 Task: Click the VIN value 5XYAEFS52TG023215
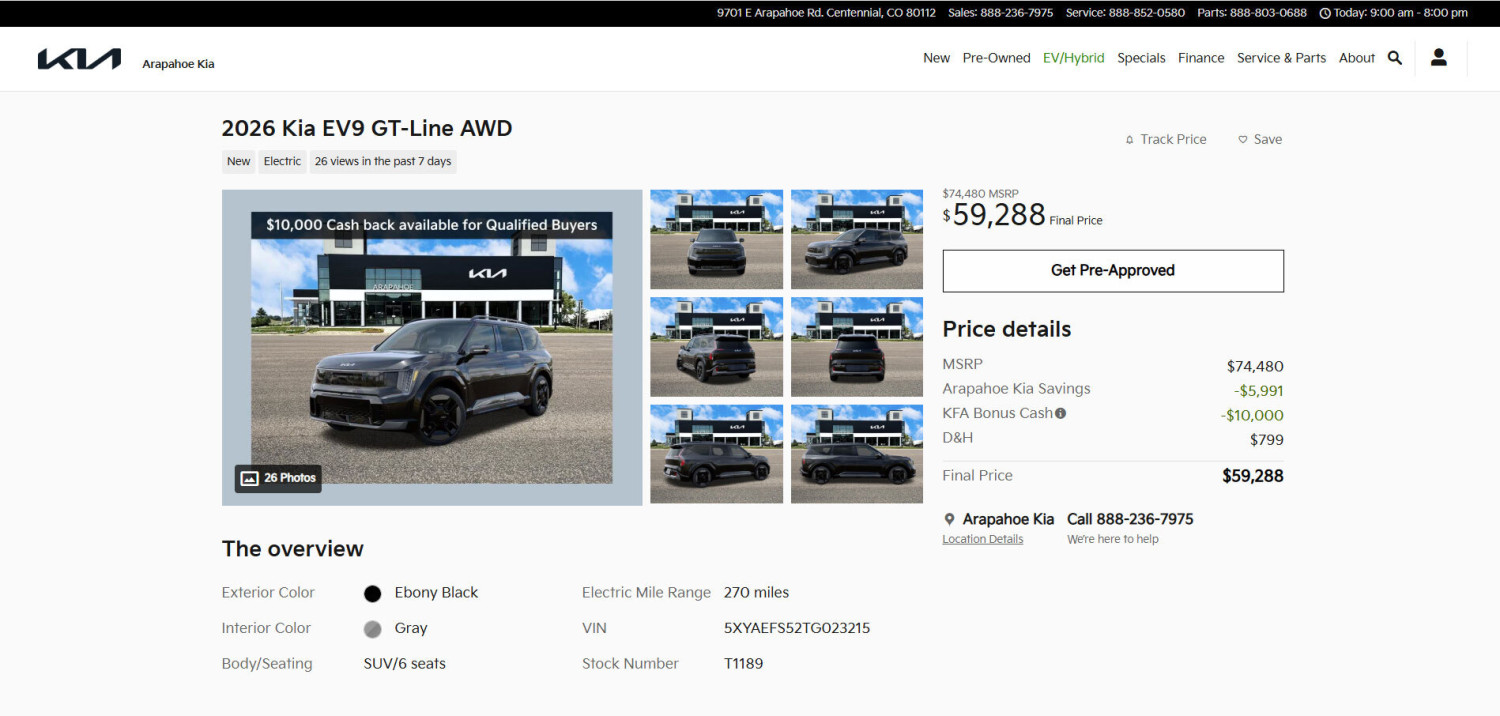pos(797,628)
